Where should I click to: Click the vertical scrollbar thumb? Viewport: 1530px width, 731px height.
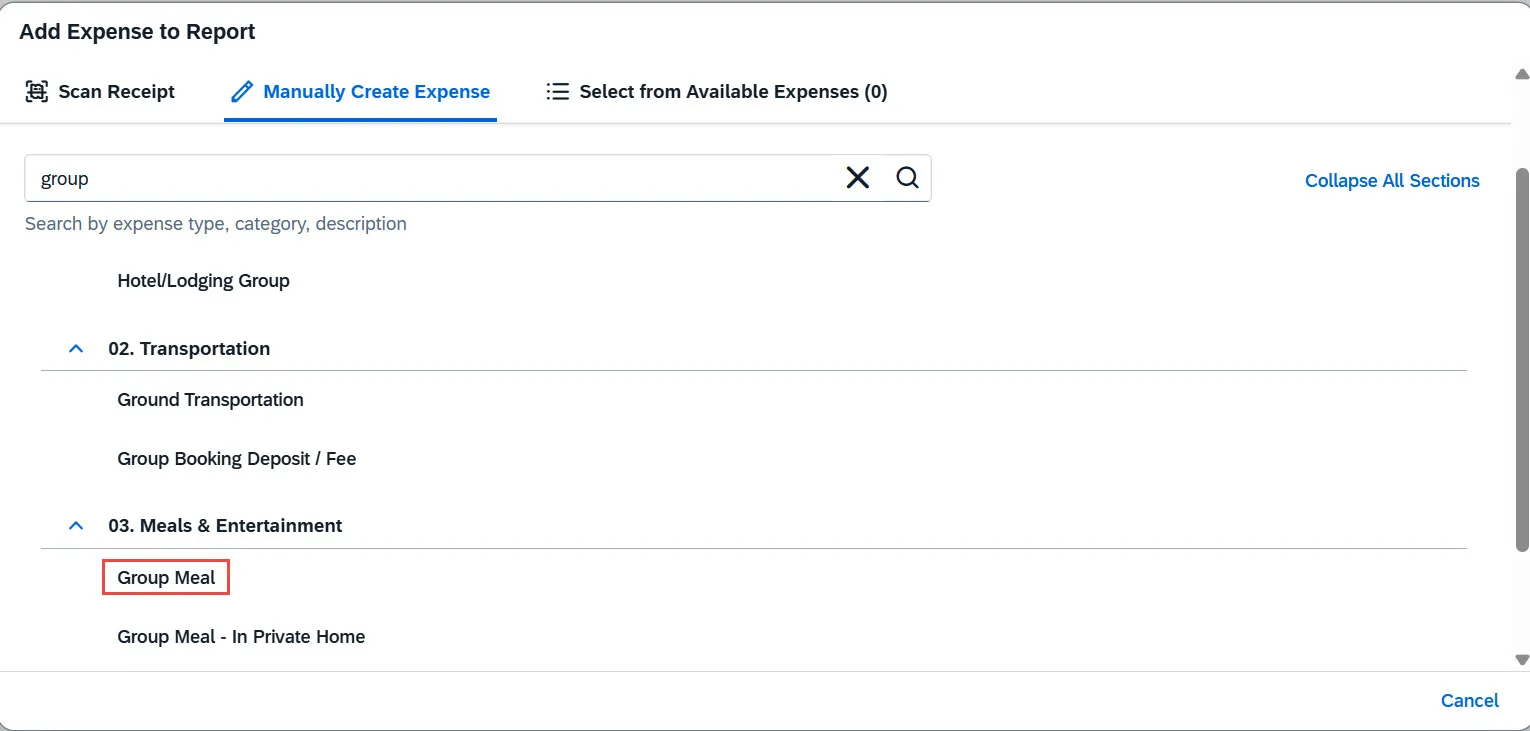pyautogui.click(x=1522, y=360)
